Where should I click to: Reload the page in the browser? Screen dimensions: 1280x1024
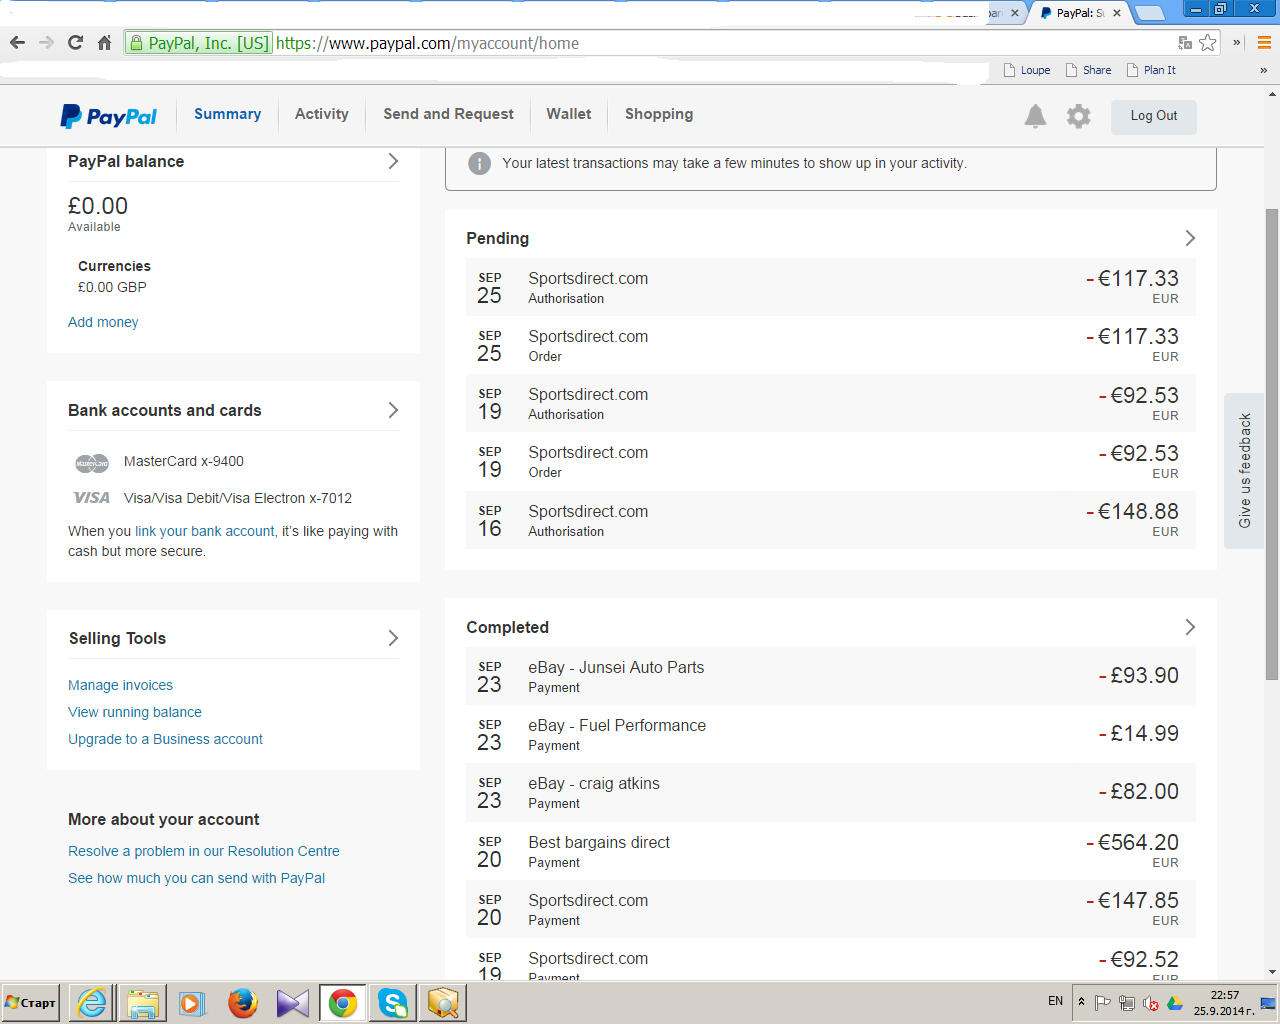[75, 43]
